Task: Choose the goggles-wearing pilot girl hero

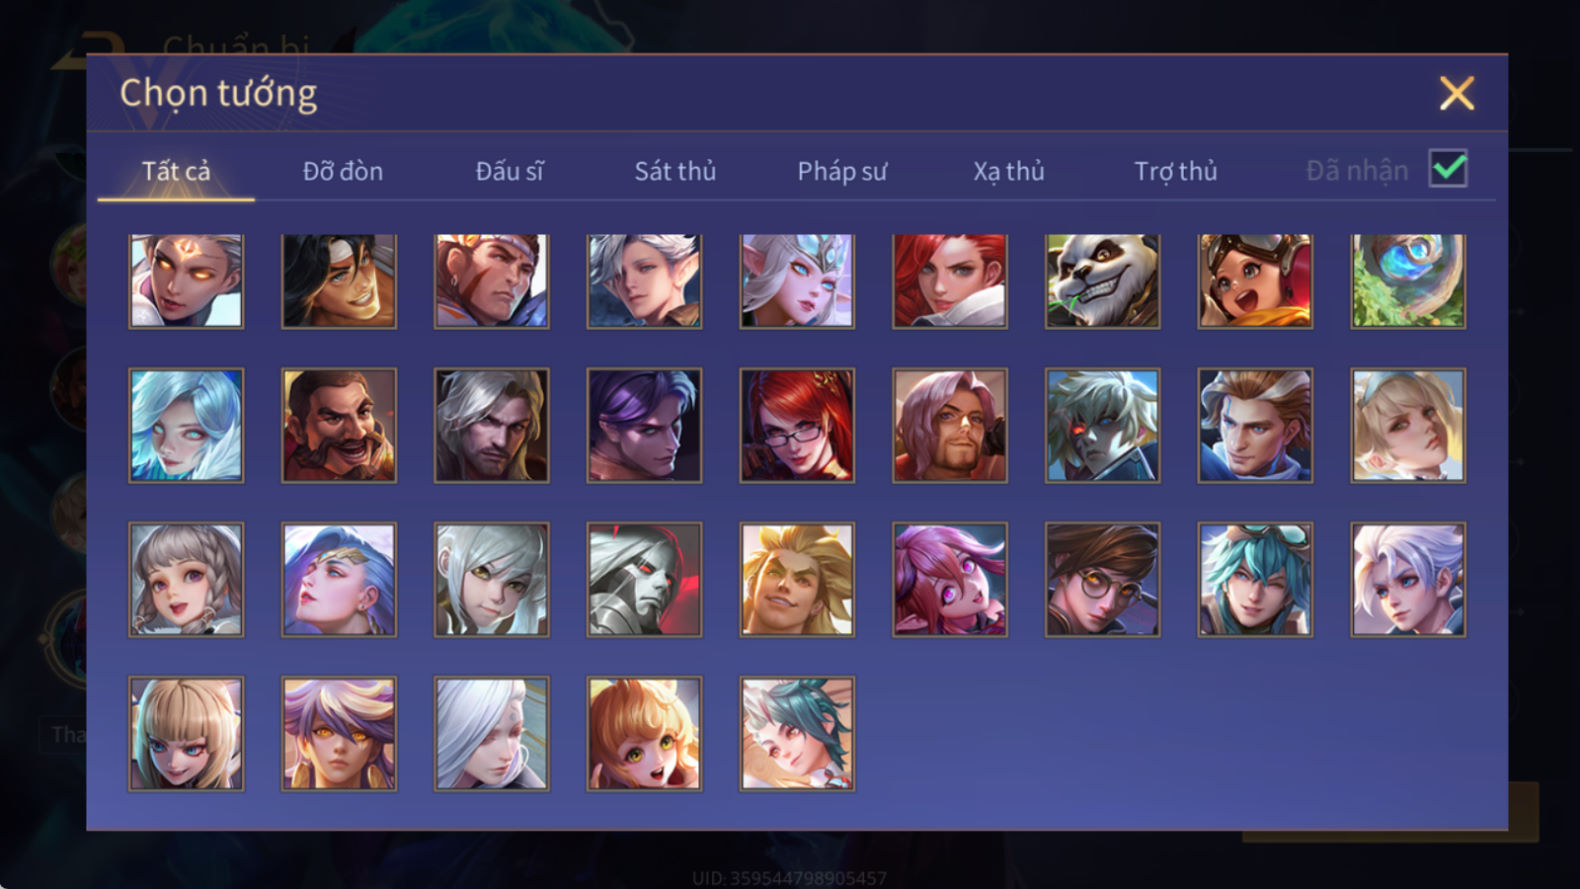Action: (x=1255, y=281)
